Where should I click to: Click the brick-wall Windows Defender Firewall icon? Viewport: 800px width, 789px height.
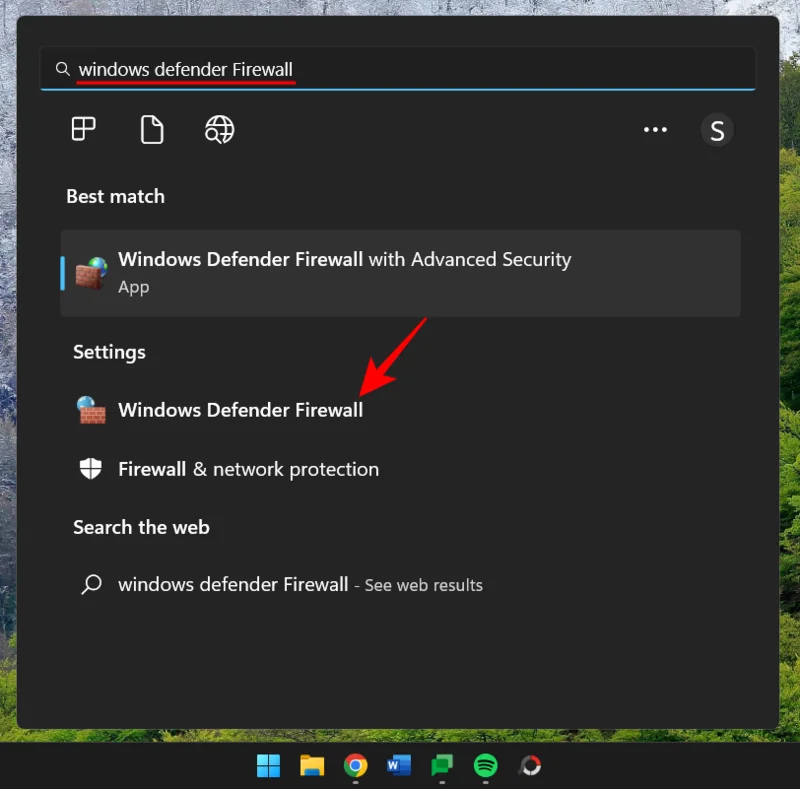(x=91, y=409)
